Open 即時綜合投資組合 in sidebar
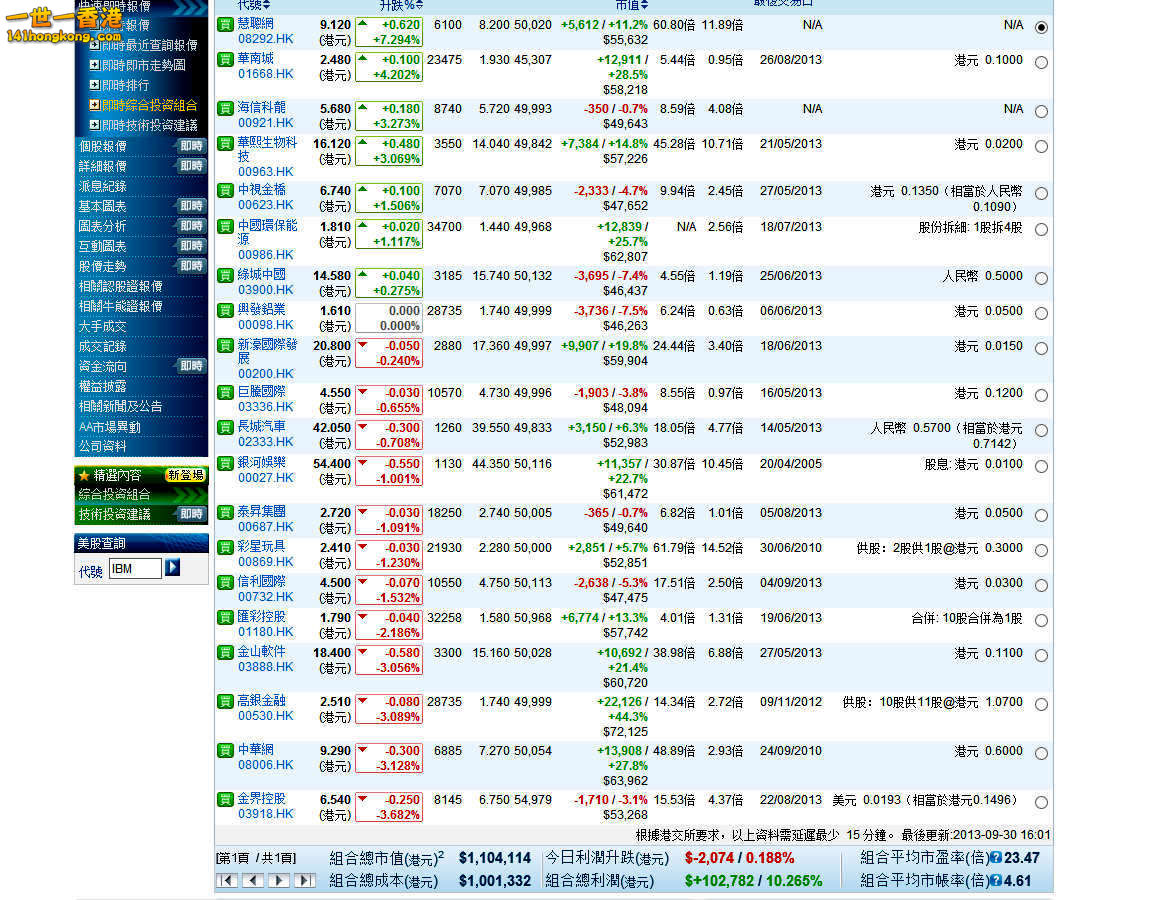 149,105
